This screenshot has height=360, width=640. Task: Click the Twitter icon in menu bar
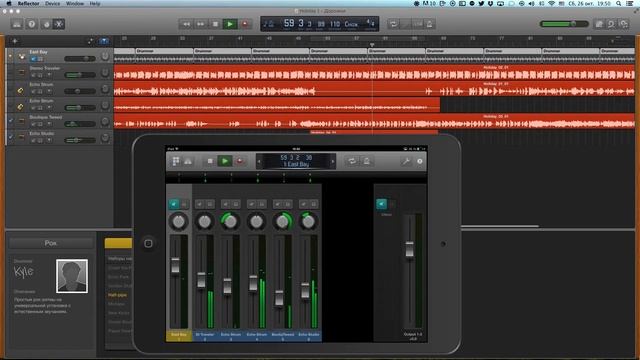[x=482, y=3]
